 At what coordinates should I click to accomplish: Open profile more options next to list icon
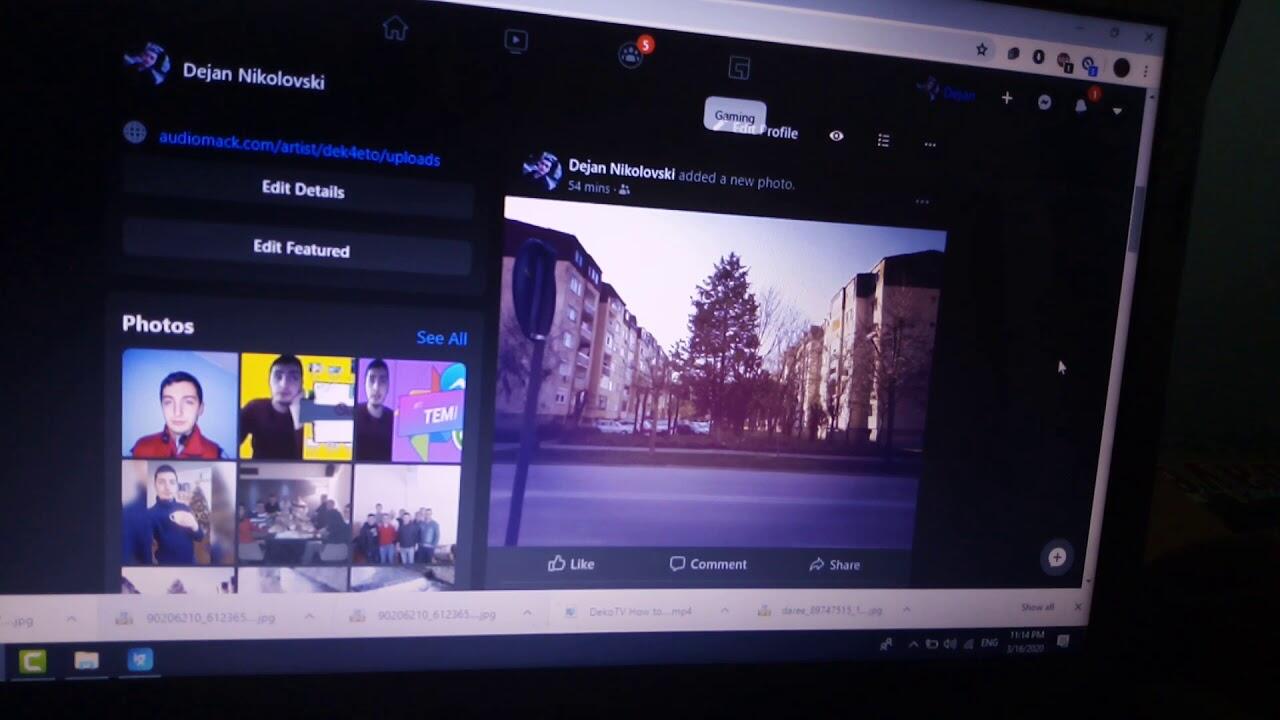click(x=930, y=145)
